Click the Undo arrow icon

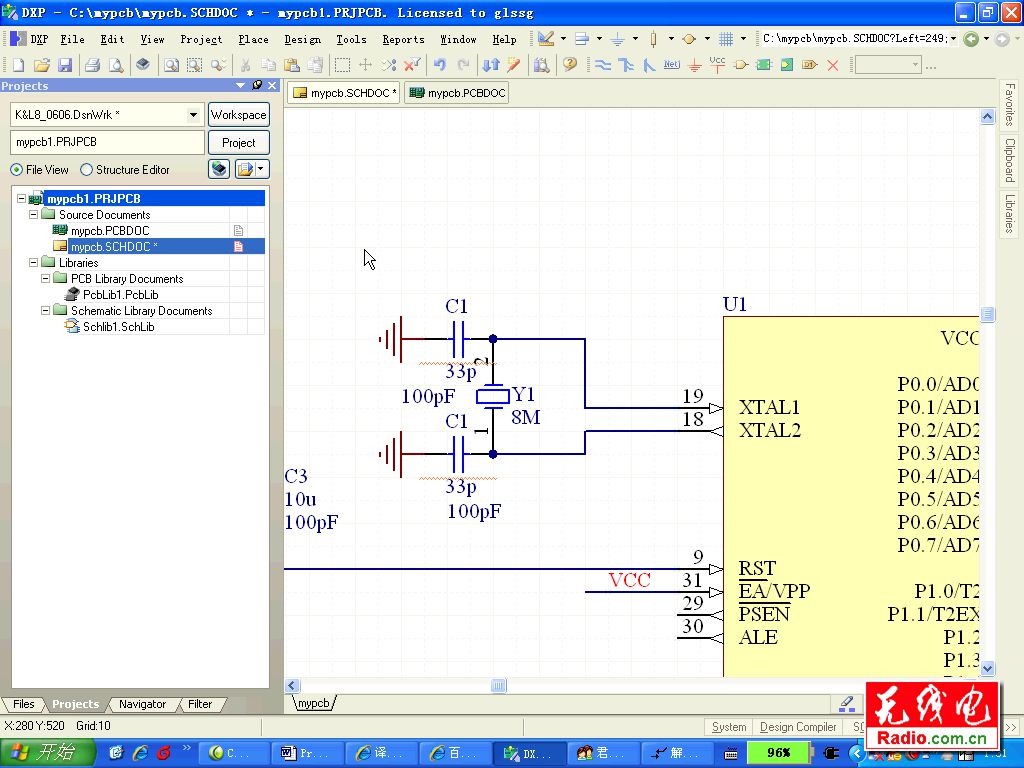[x=440, y=65]
